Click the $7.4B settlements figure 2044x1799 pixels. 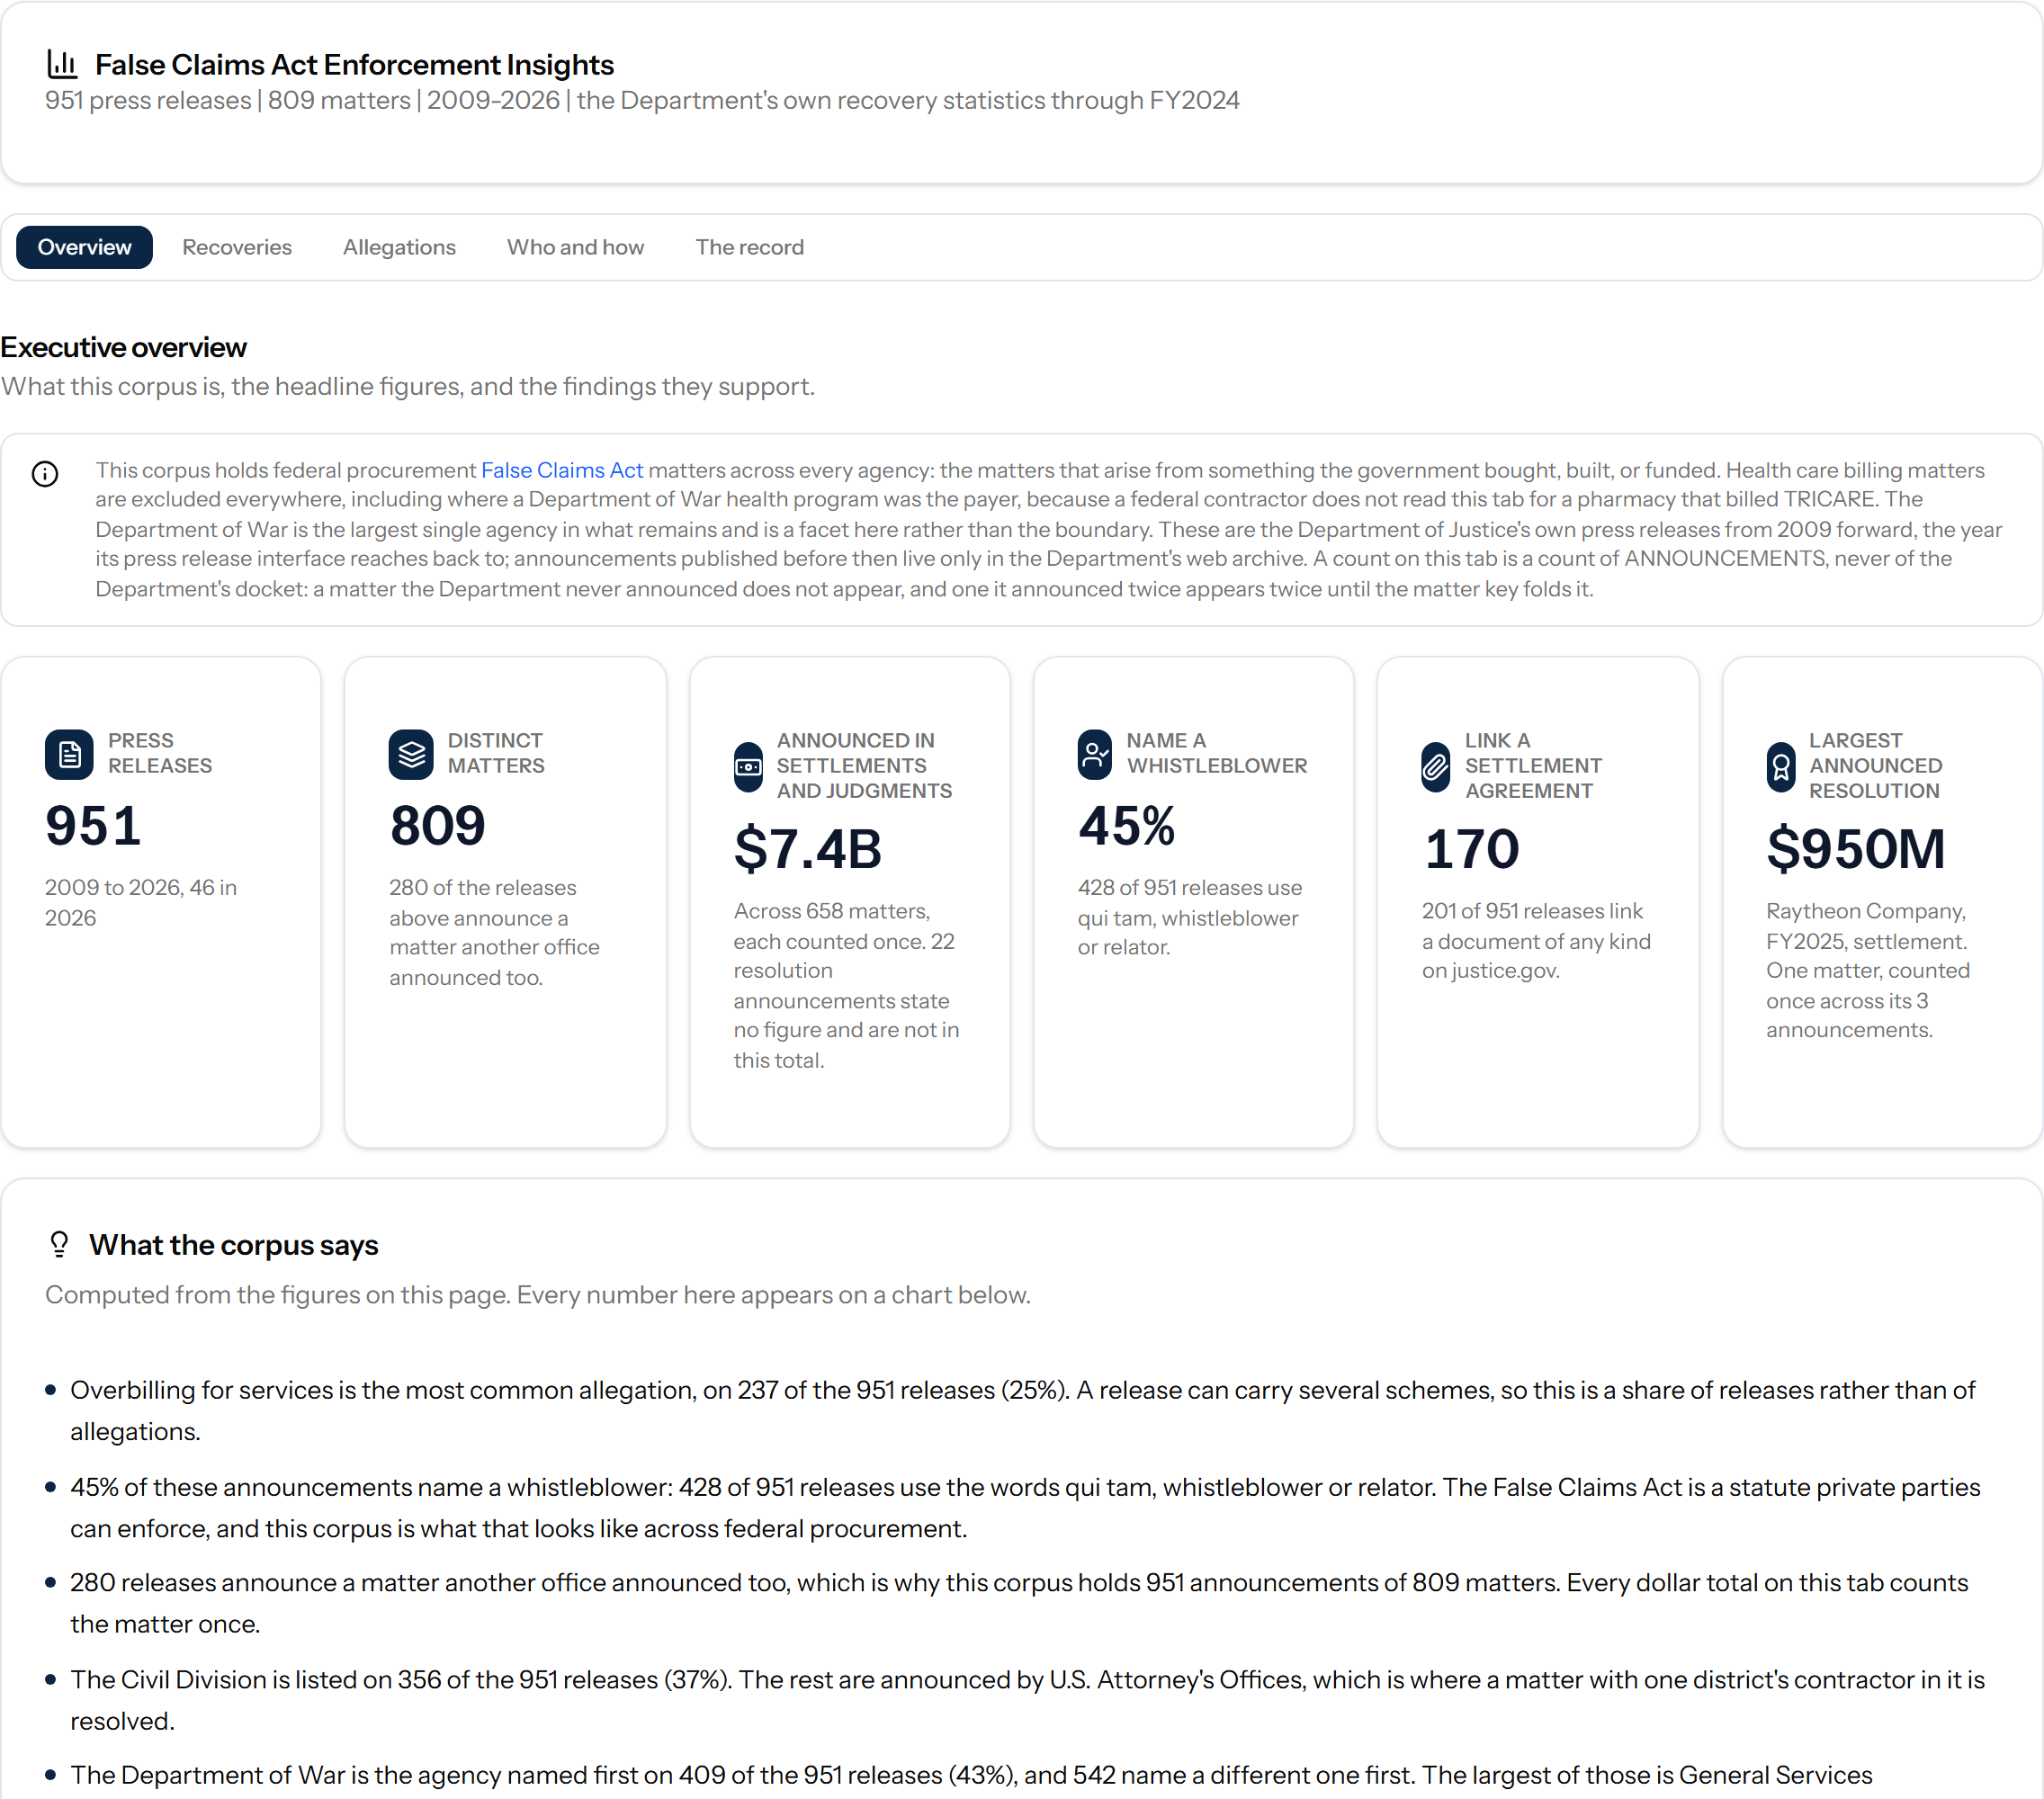point(808,849)
